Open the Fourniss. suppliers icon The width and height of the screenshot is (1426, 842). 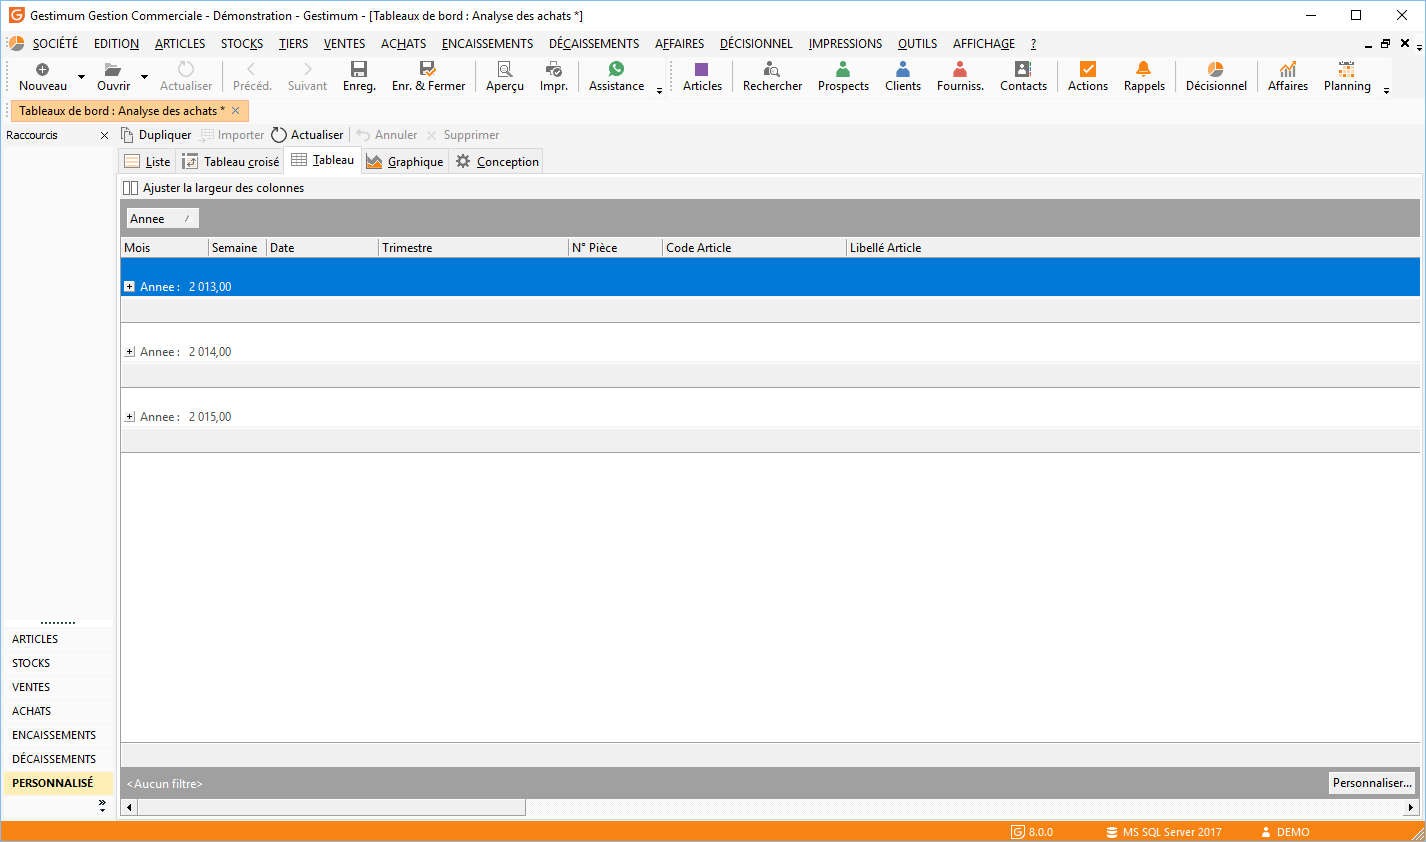pos(960,76)
